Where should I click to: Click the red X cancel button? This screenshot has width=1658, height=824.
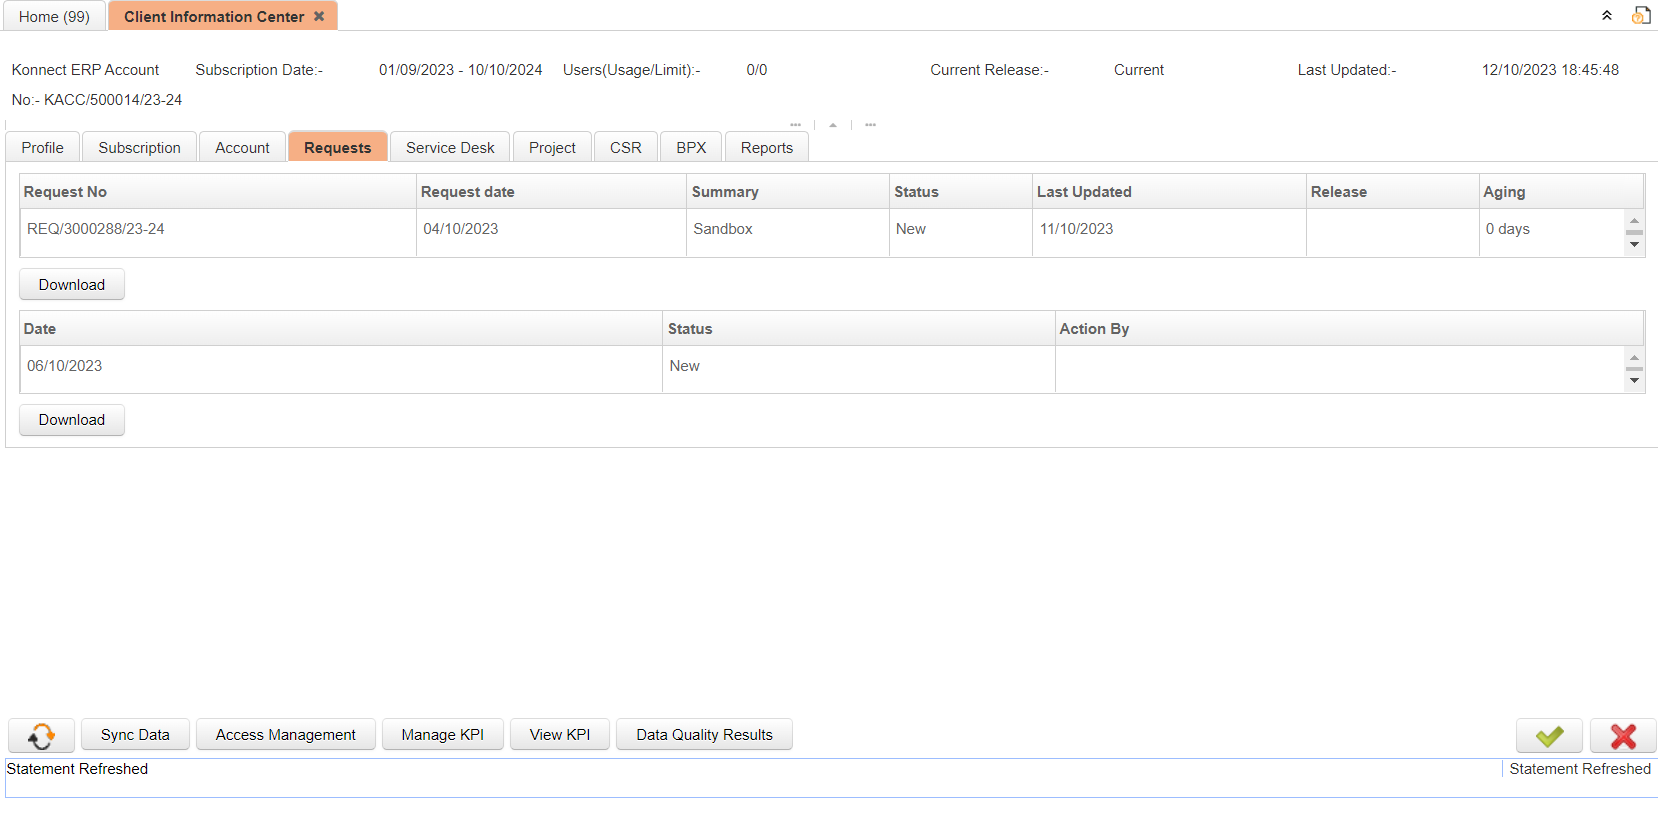coord(1622,736)
